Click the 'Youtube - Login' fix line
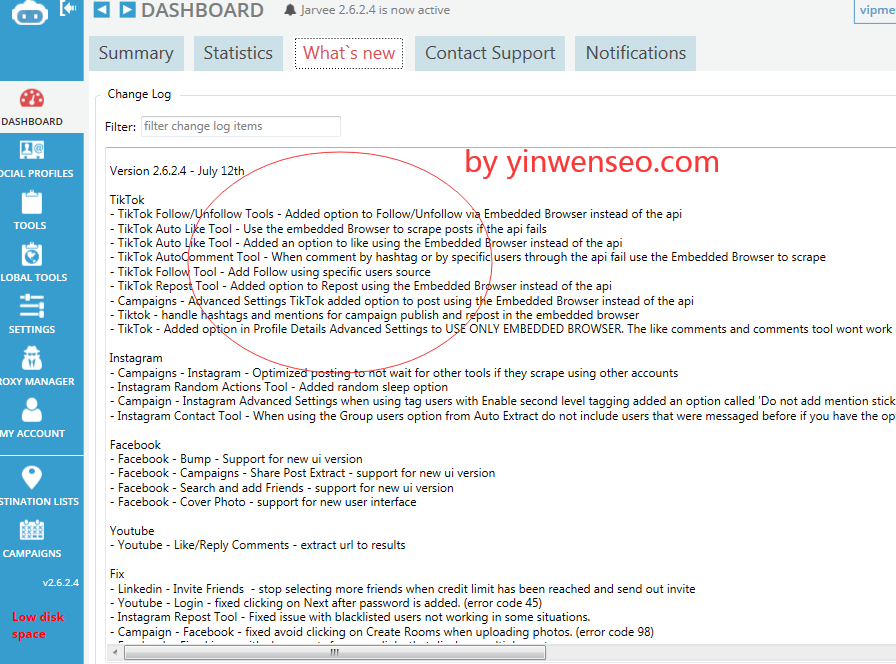This screenshot has height=664, width=896. click(x=326, y=603)
